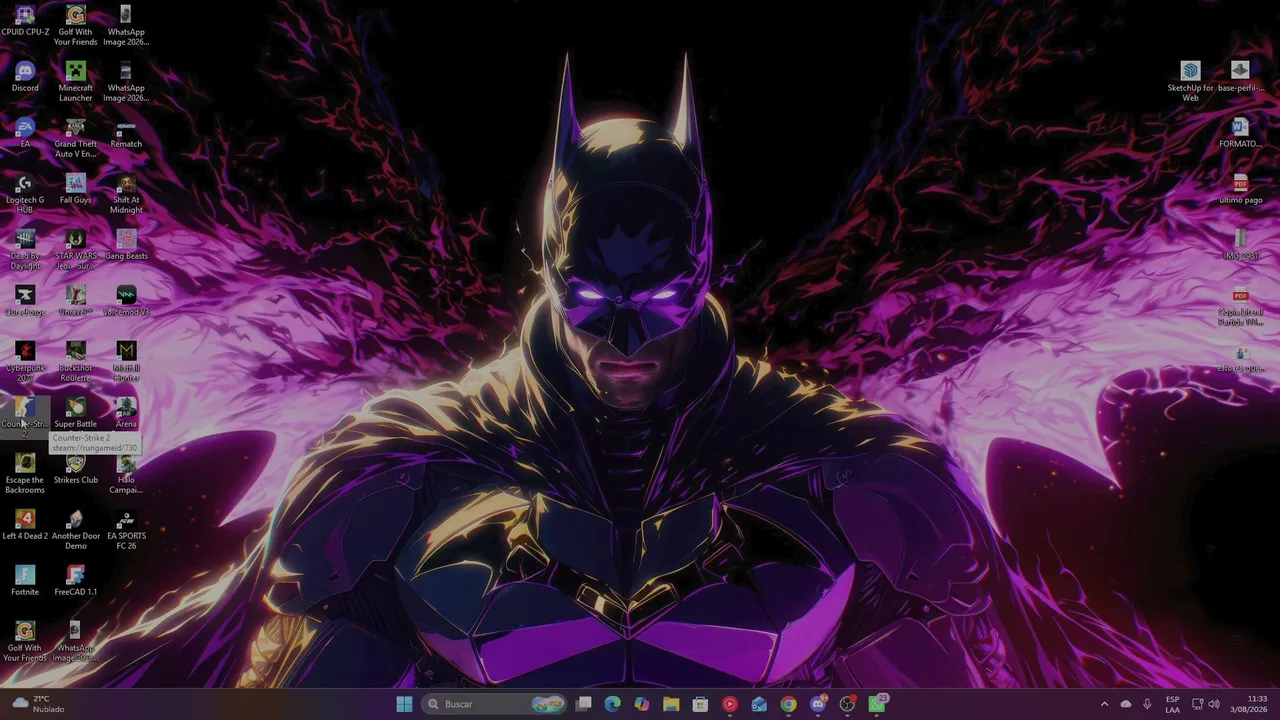Select the Voicemod V3 desktop shortcut
1280x720 pixels.
click(126, 302)
